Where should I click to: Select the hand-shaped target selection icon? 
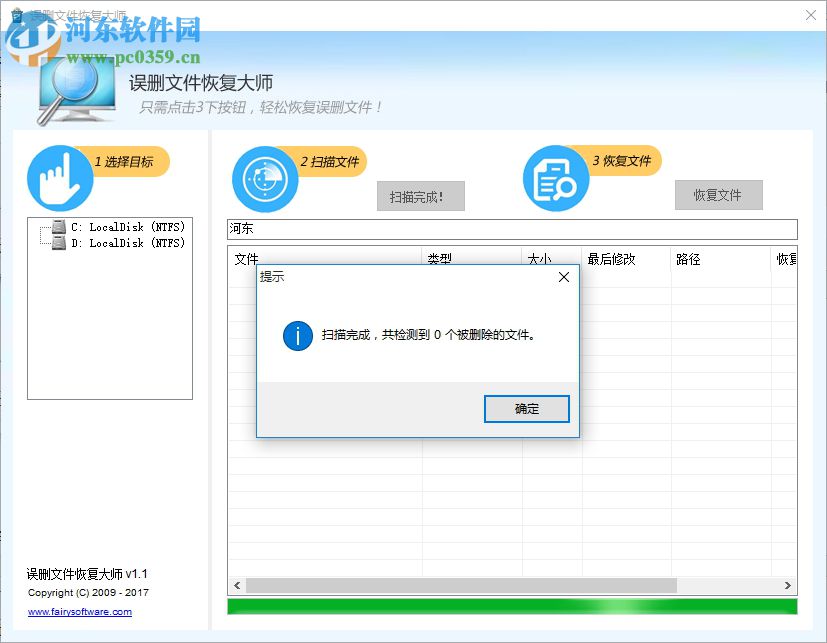point(60,176)
